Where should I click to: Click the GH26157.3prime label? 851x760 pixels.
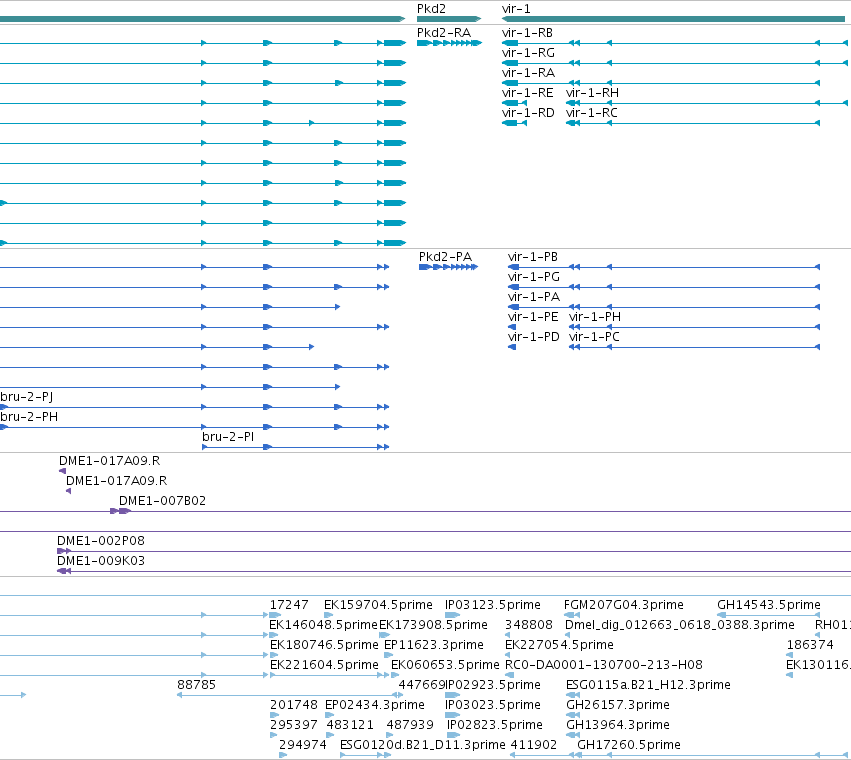coord(618,706)
